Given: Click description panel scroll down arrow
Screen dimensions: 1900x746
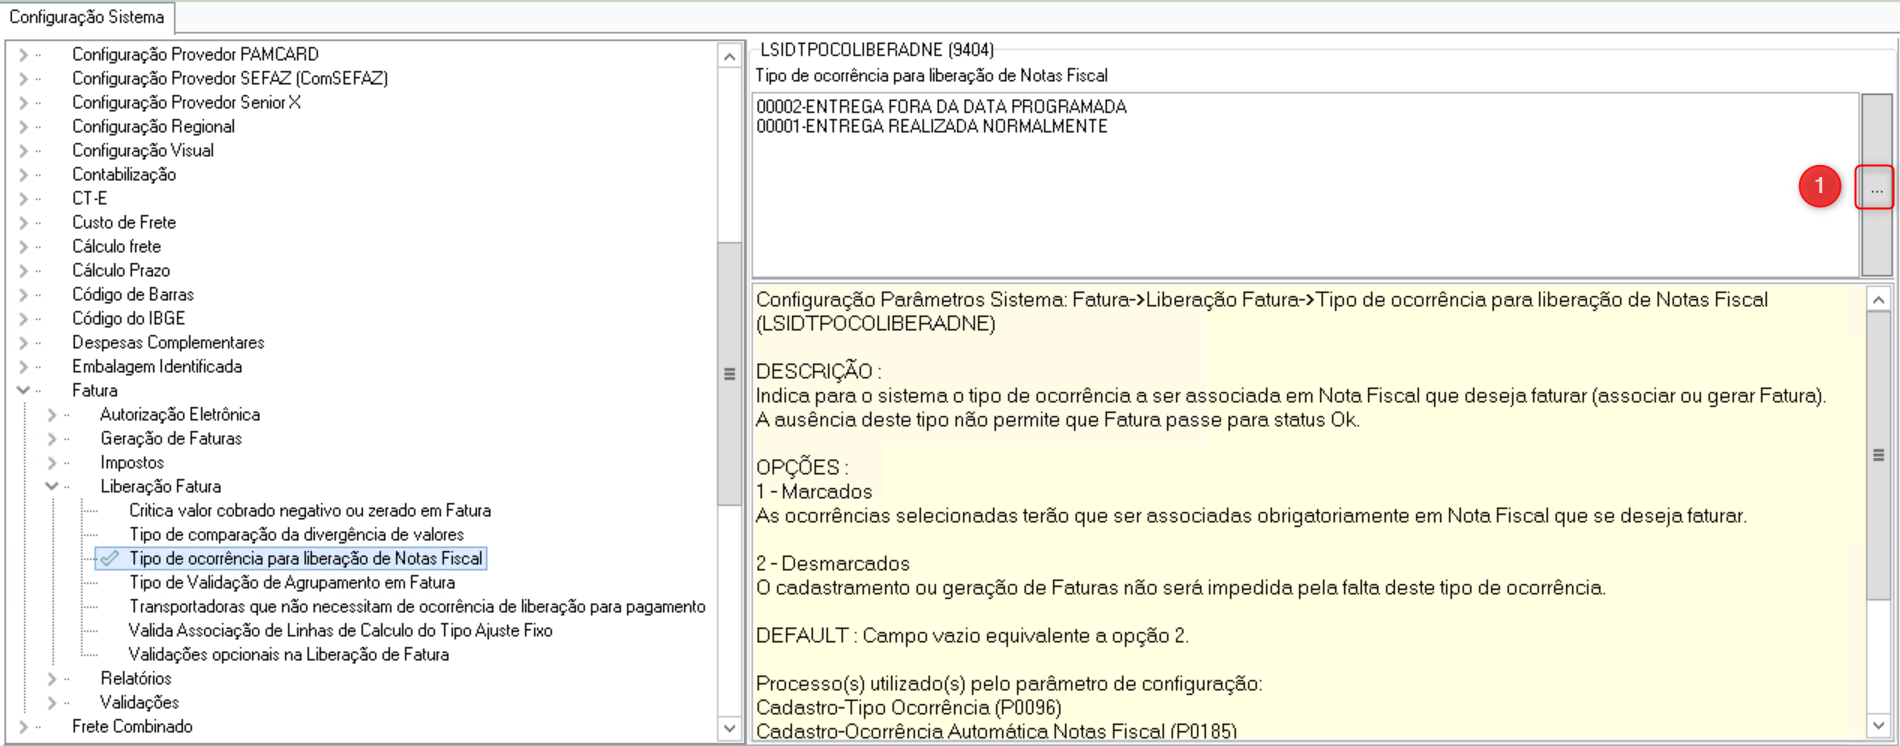Looking at the screenshot, I should point(1878,725).
